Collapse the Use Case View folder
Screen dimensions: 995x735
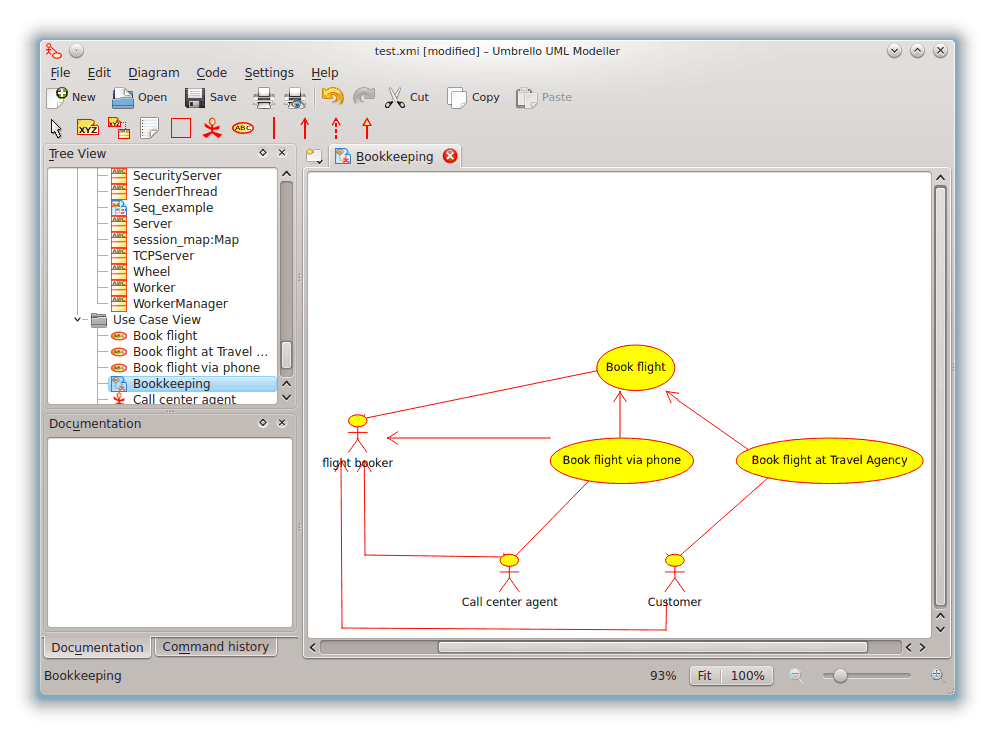point(78,320)
